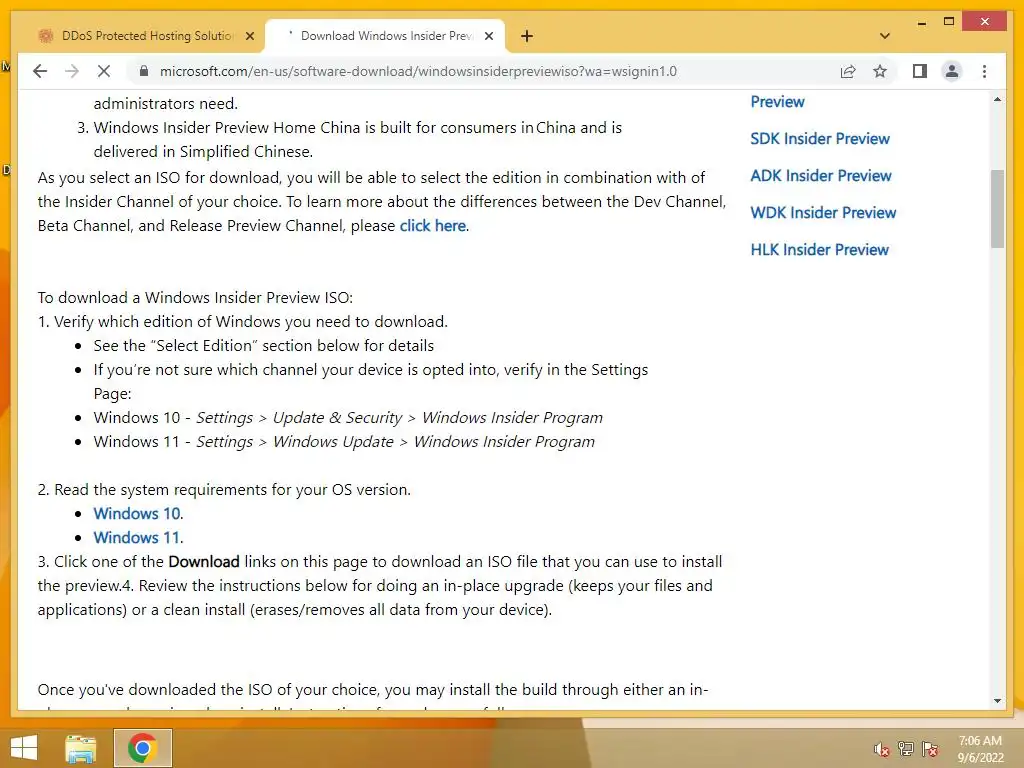Viewport: 1024px width, 768px height.
Task: Expand the tab search chevron
Action: 885,36
